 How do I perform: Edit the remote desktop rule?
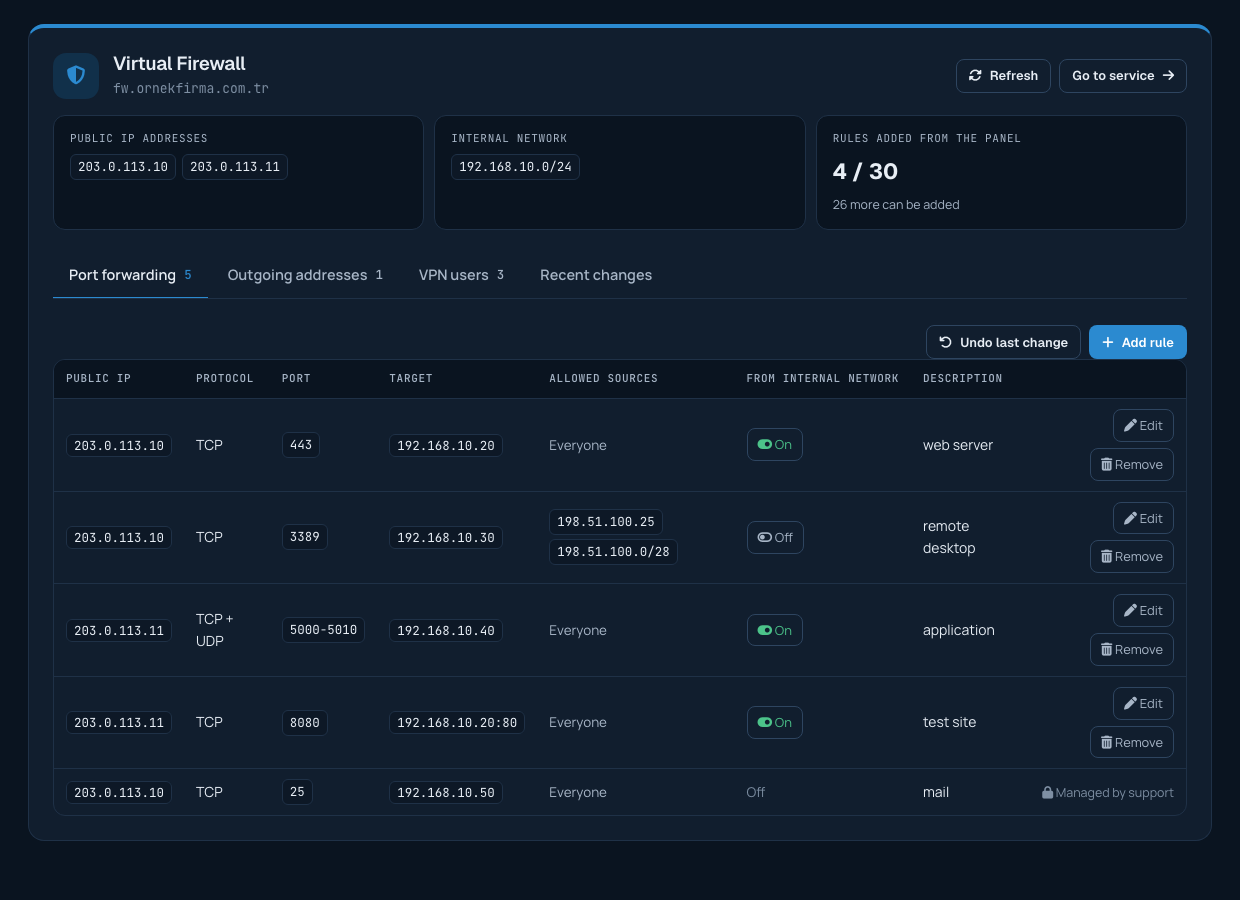[x=1143, y=518]
